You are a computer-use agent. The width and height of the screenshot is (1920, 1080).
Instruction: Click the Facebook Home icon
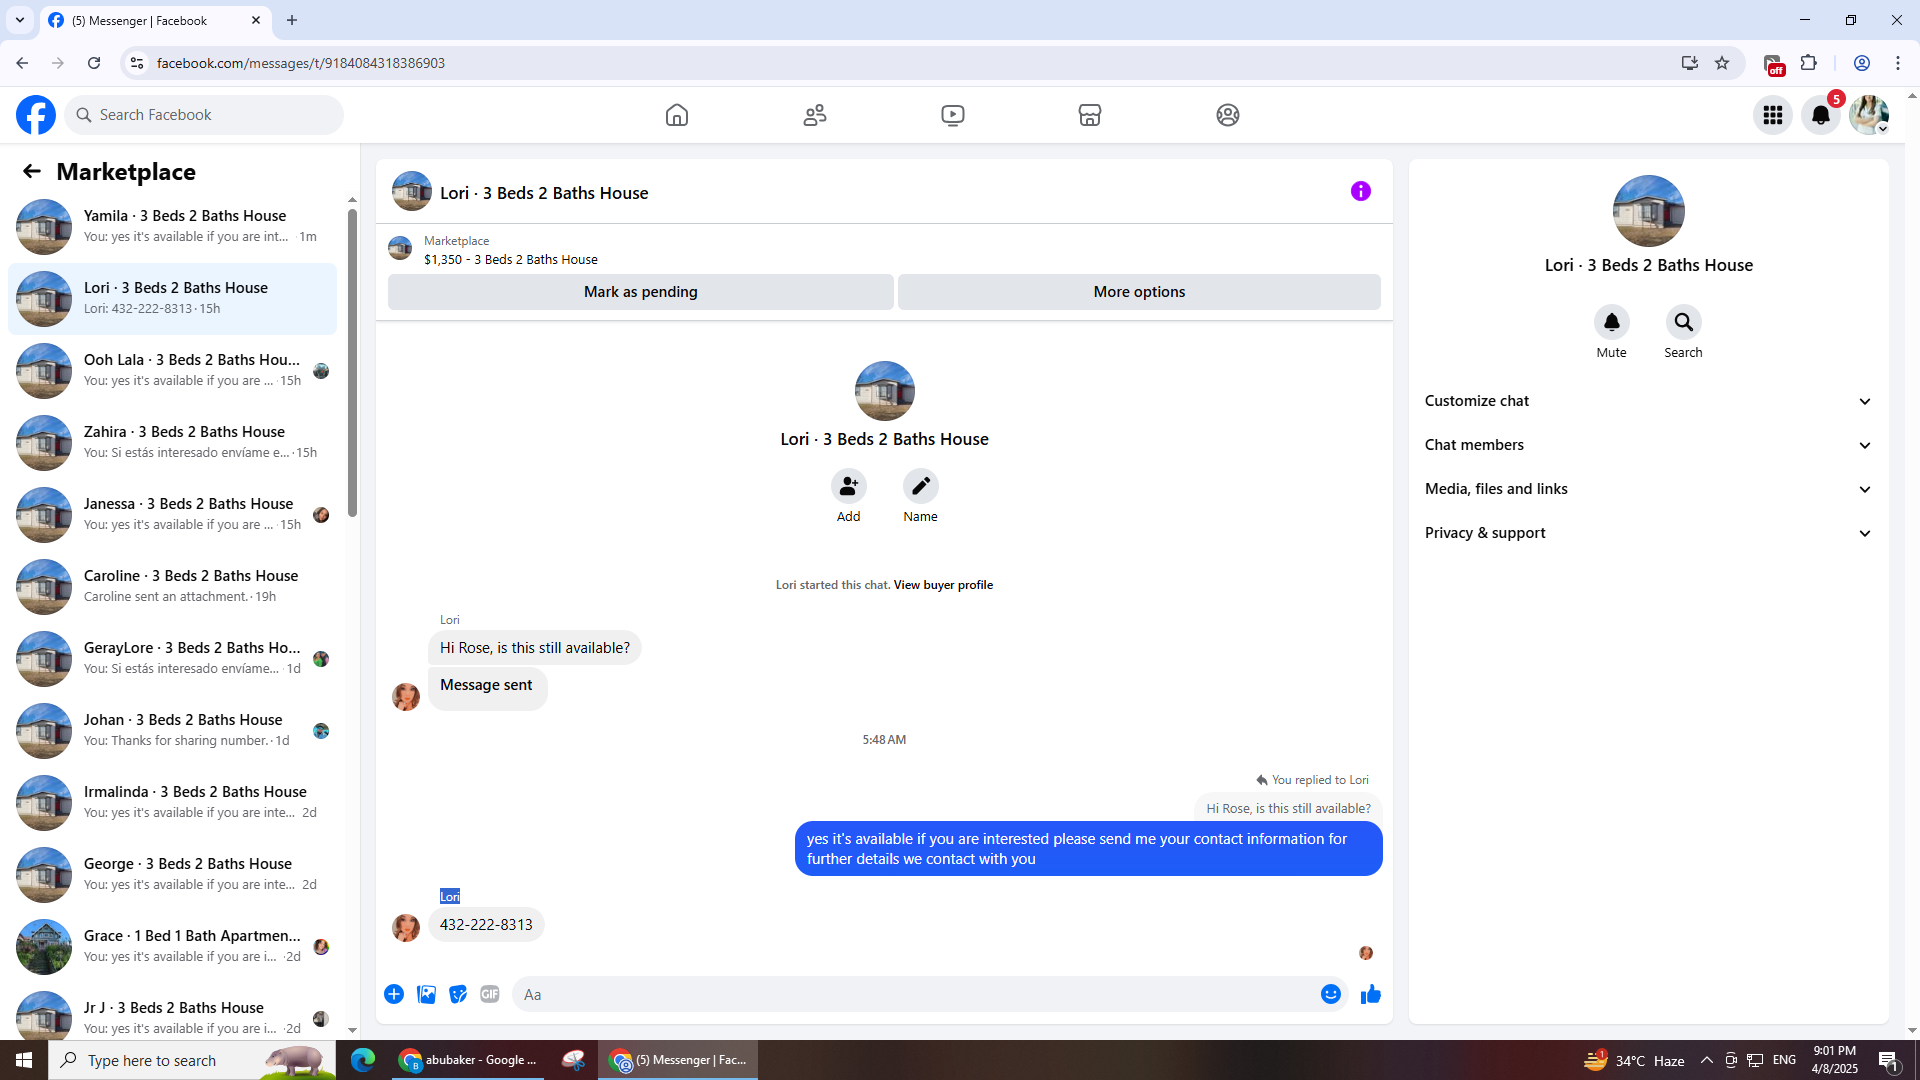pyautogui.click(x=677, y=115)
